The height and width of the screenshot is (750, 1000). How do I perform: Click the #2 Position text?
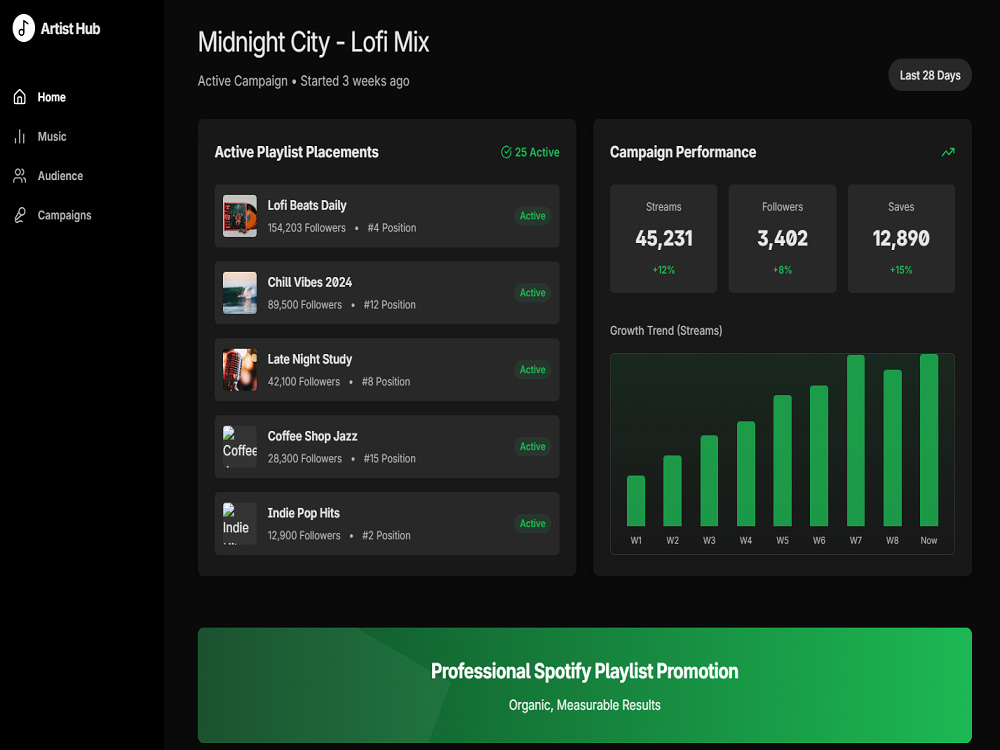[386, 536]
